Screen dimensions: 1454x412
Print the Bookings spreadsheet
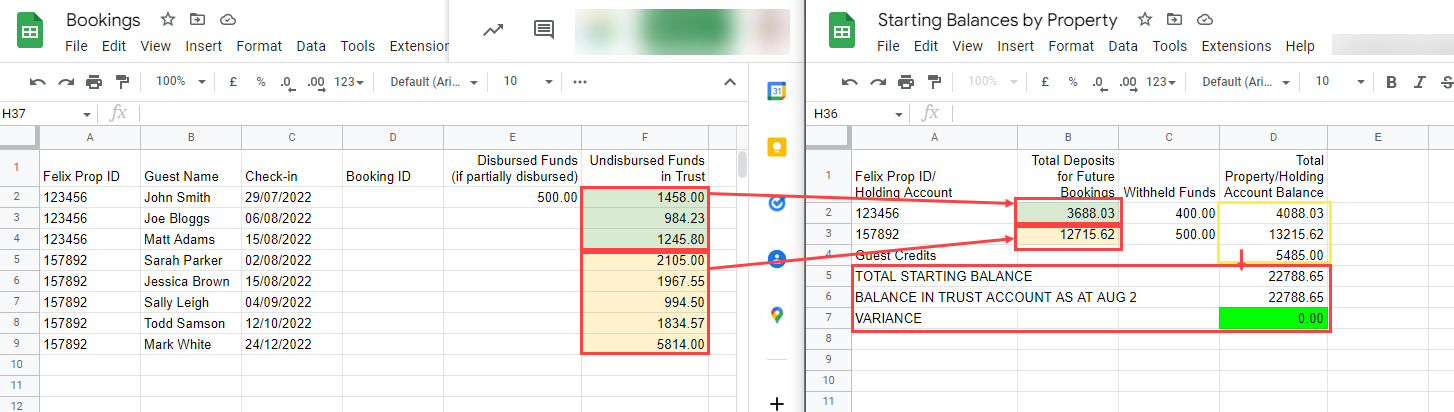point(94,82)
